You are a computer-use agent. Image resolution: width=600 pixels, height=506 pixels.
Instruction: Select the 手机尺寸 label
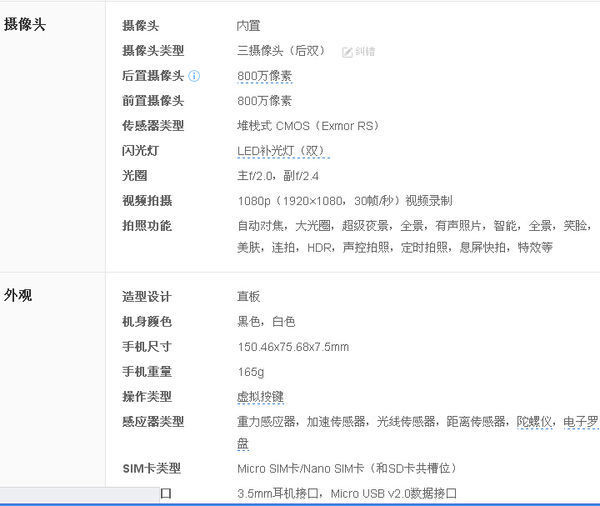click(x=147, y=347)
